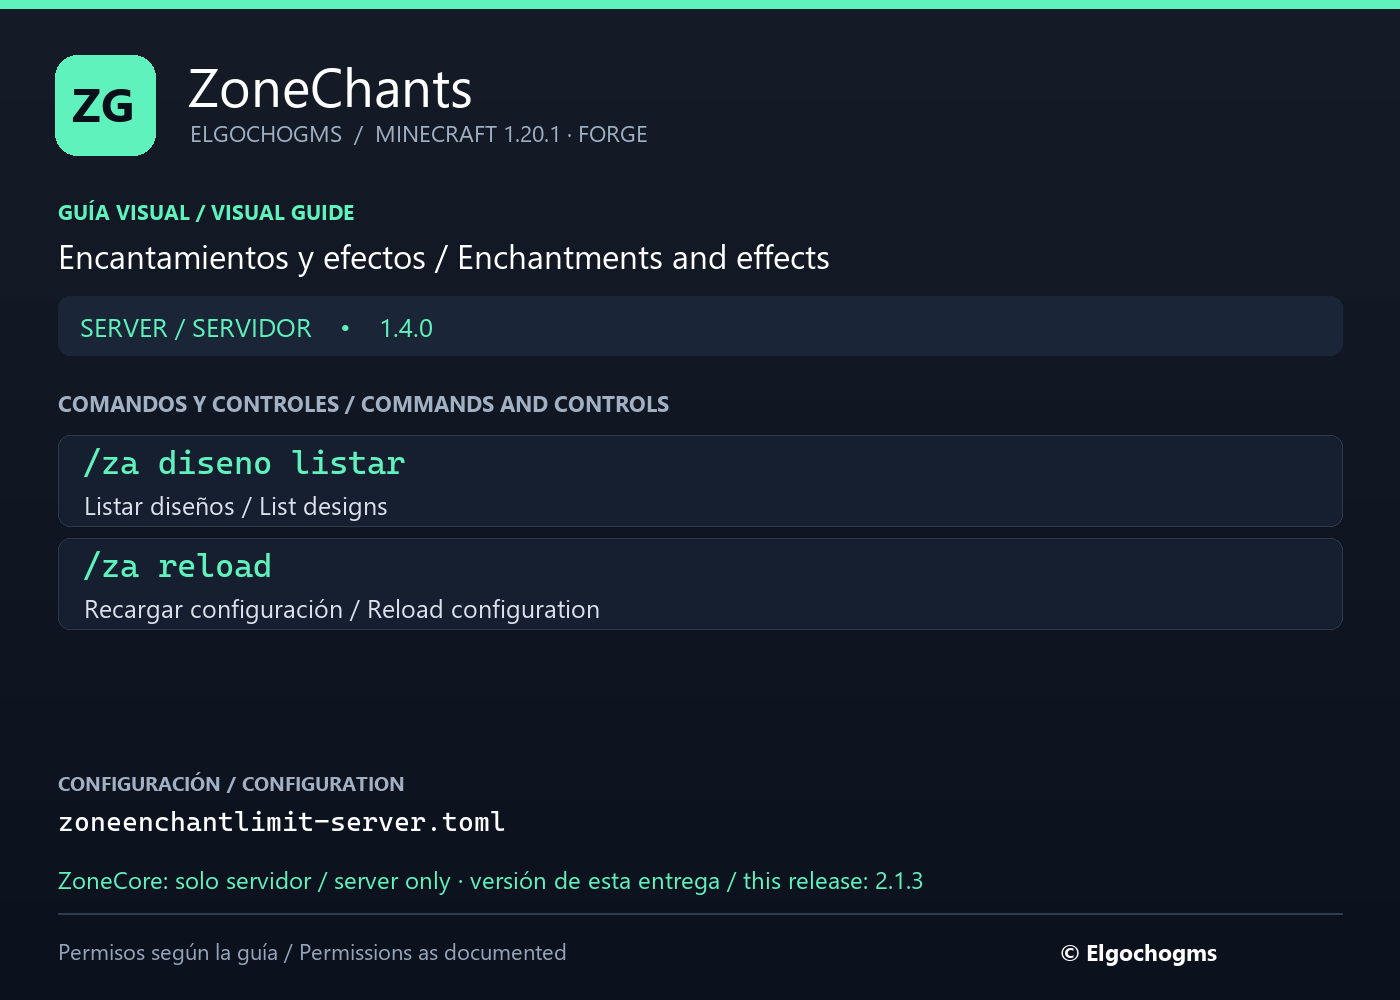1400x1000 pixels.
Task: Click the 1.4.0 version number
Action: click(406, 328)
